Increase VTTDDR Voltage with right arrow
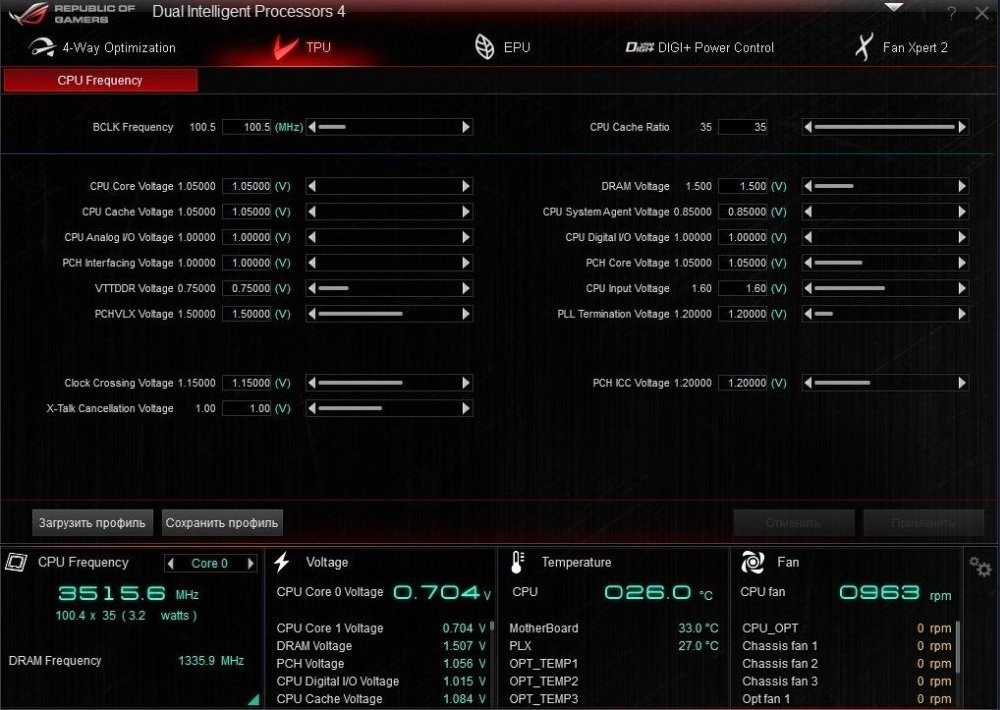1000x710 pixels. click(x=466, y=288)
